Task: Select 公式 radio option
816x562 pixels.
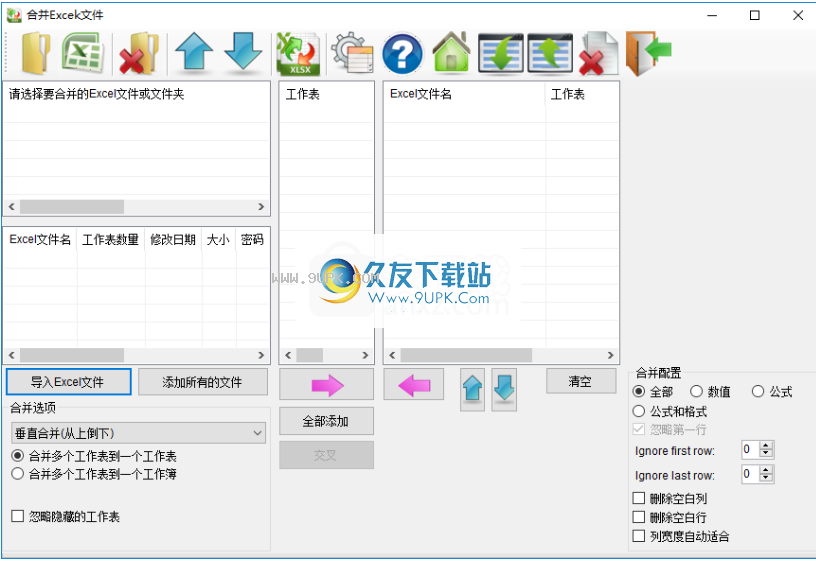Action: [758, 391]
